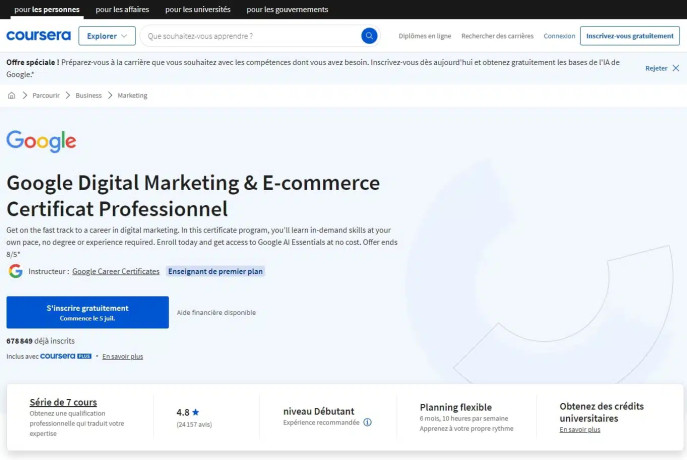Click Aide financière disponible
687x460 pixels.
[x=216, y=312]
